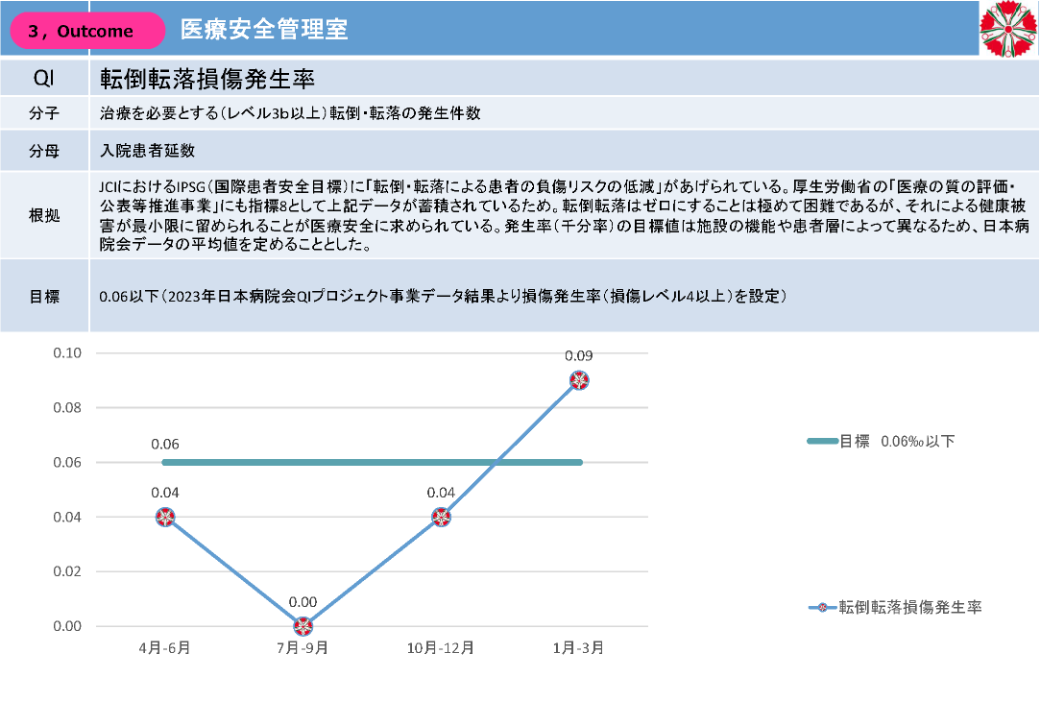Click the 目標 row label in the table
Screen dimensions: 1040x720
pyautogui.click(x=44, y=296)
